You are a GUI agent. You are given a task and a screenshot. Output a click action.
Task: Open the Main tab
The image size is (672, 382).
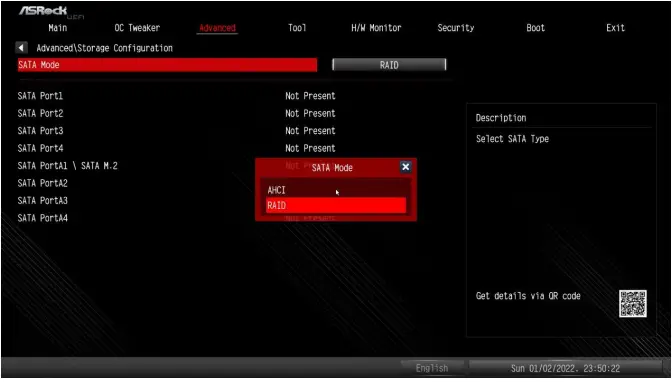point(57,28)
